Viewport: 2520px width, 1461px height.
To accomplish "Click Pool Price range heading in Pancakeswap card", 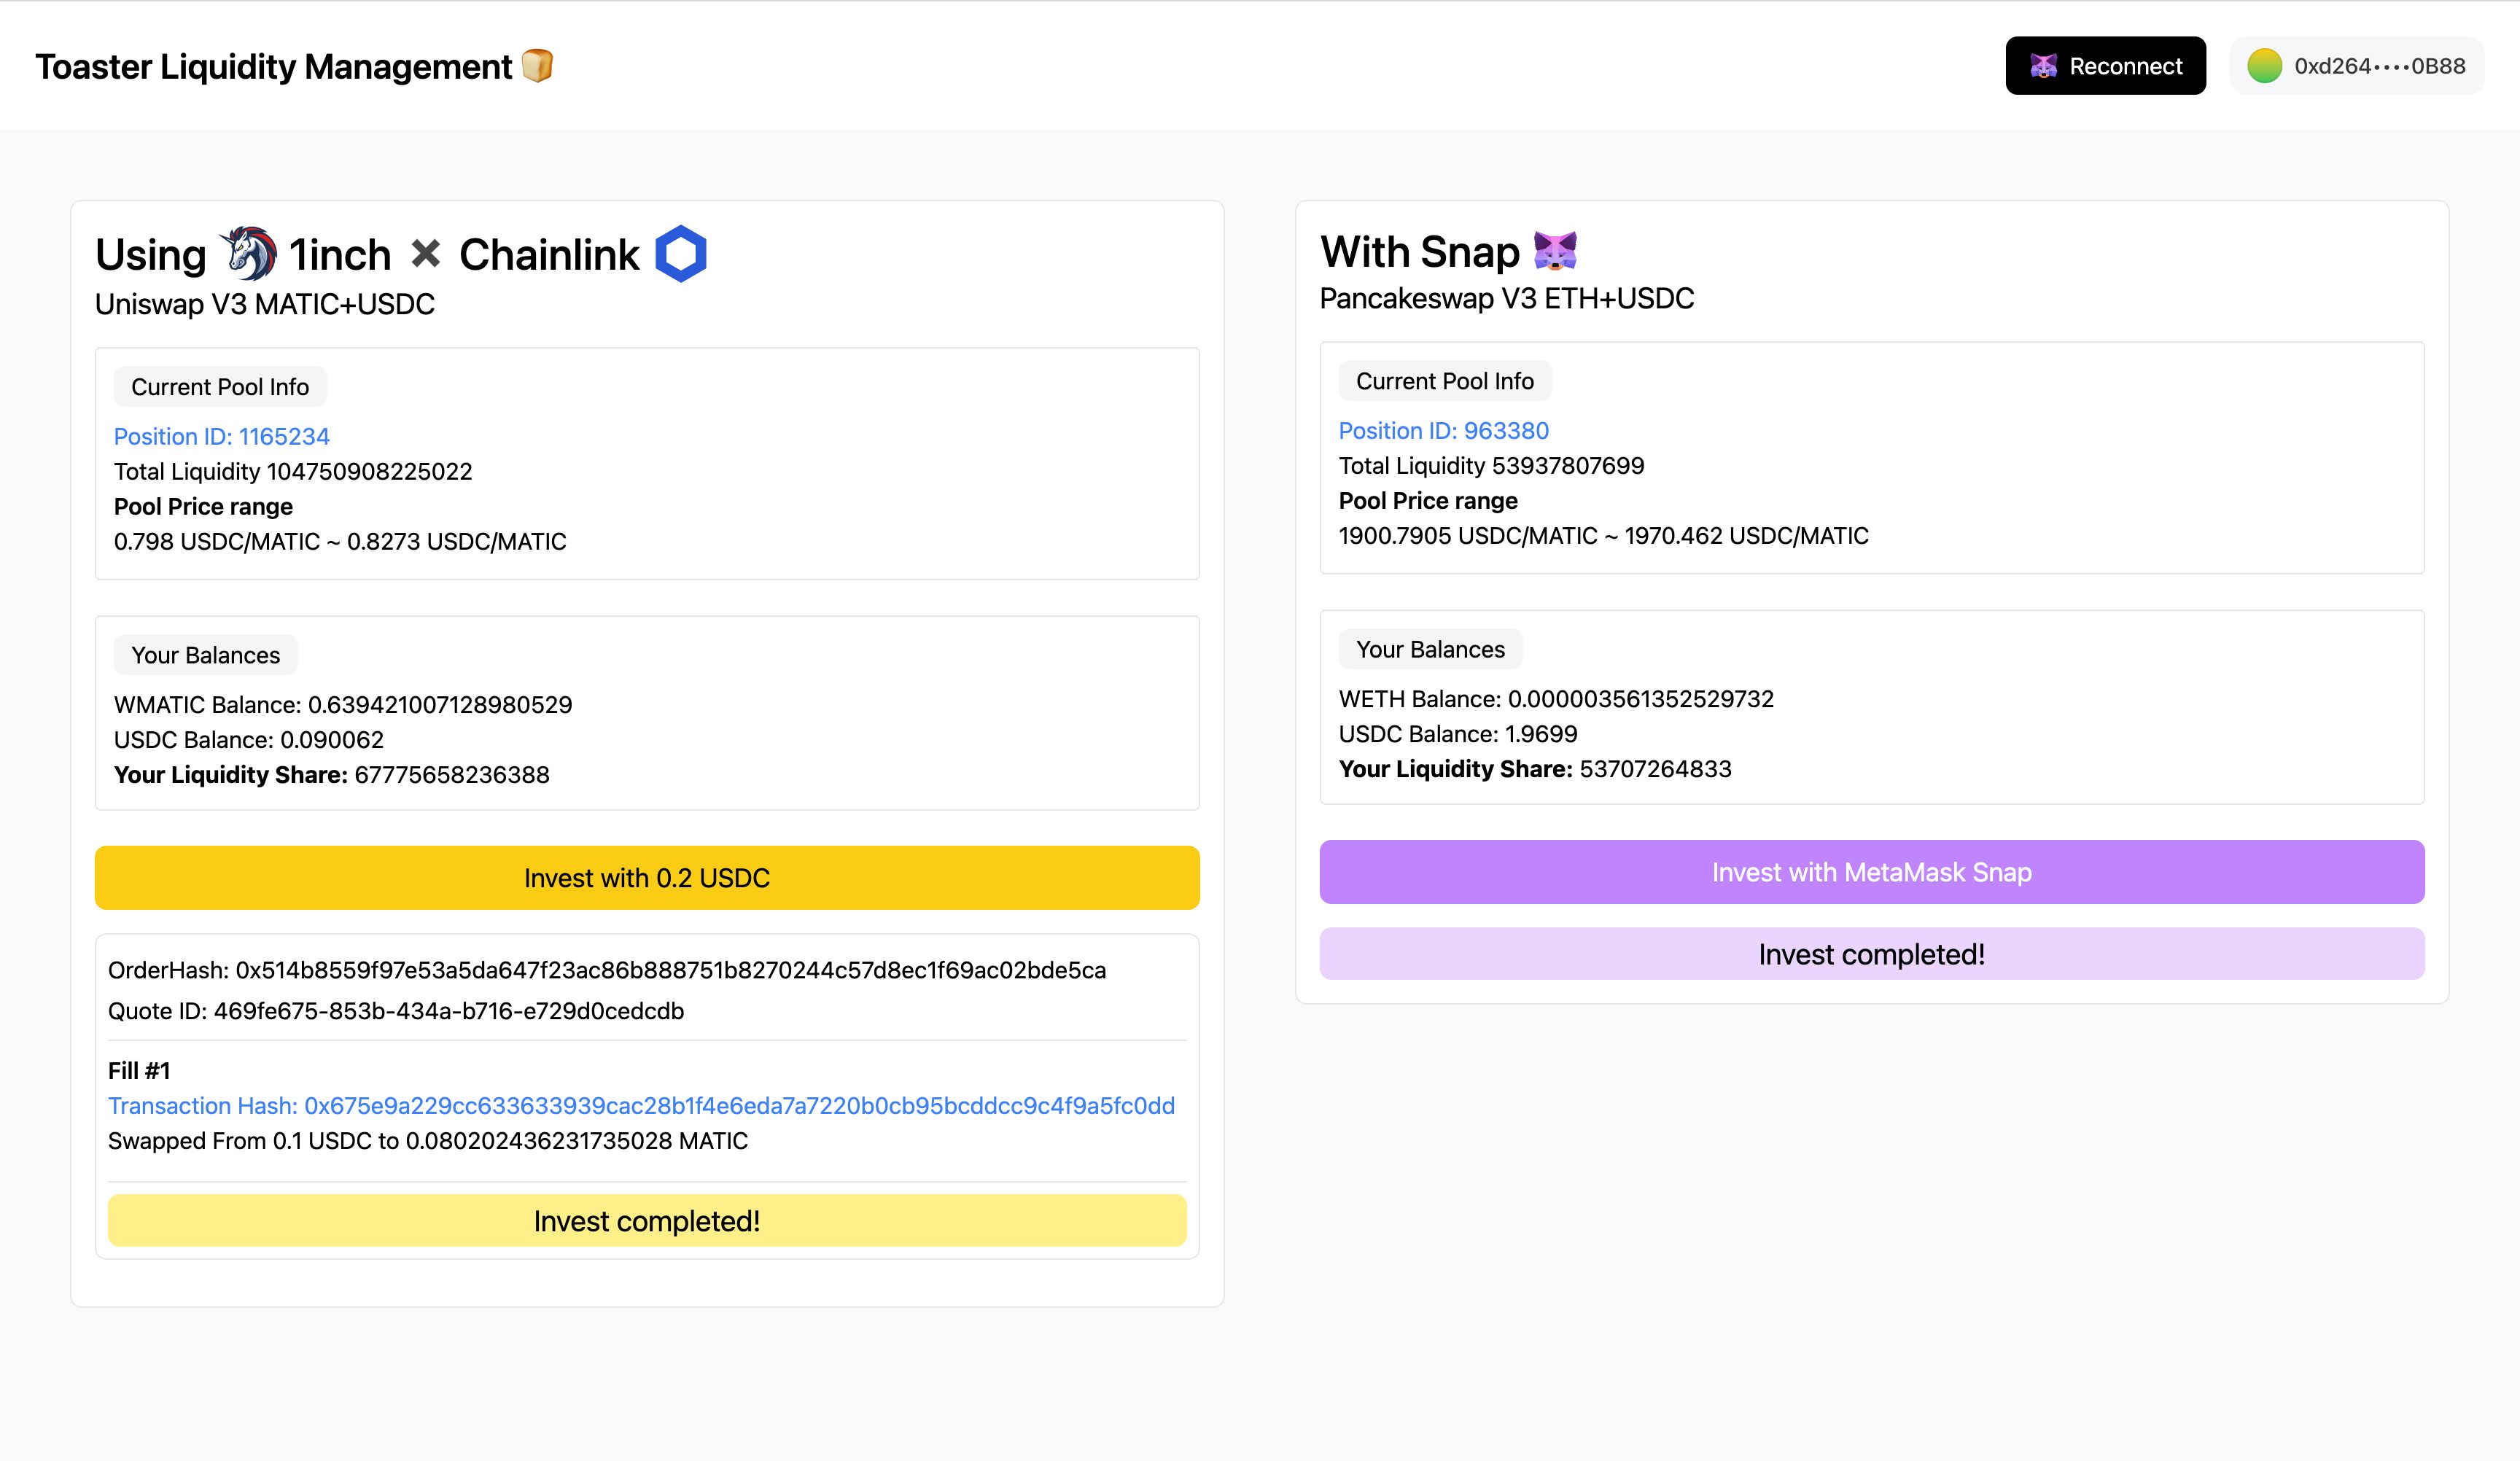I will (1428, 500).
